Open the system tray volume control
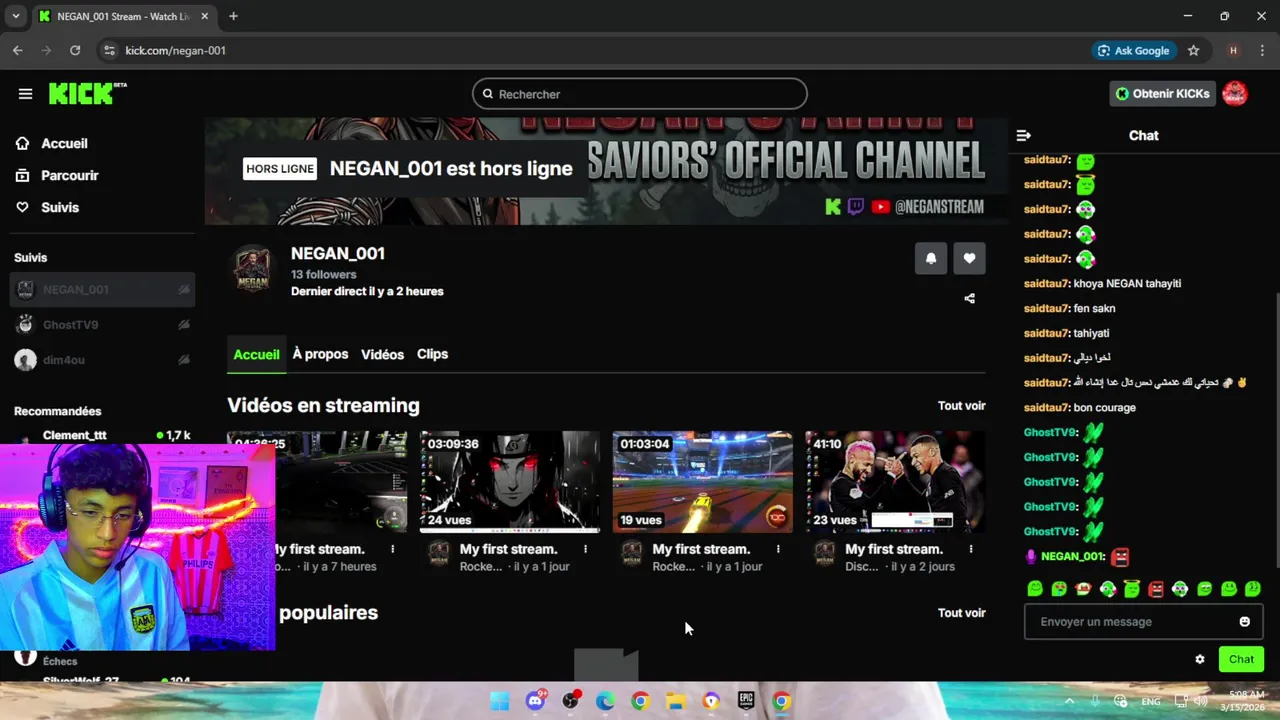This screenshot has height=720, width=1280. pos(1200,701)
